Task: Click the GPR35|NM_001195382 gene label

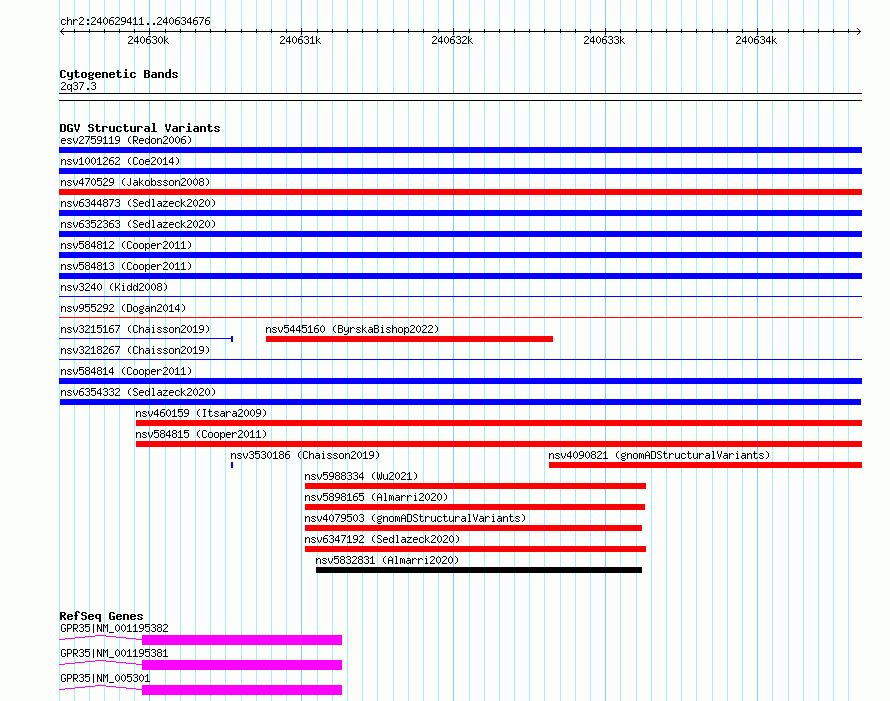Action: (x=114, y=628)
